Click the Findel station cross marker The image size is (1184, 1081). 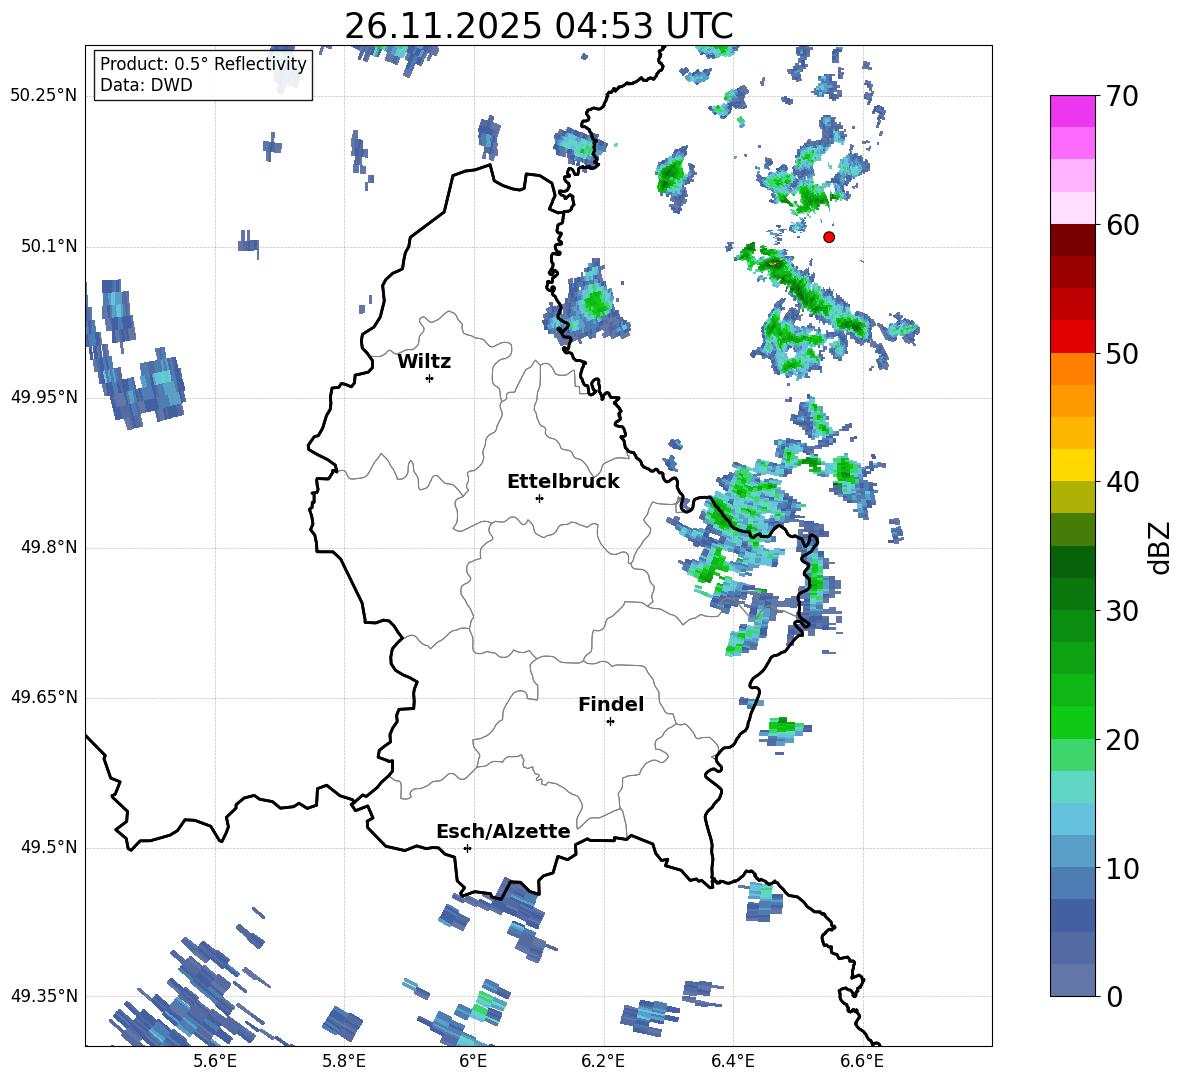(x=610, y=722)
